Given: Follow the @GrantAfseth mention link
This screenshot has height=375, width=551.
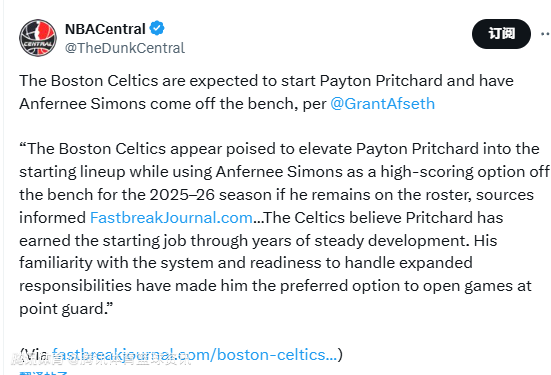Looking at the screenshot, I should 382,104.
